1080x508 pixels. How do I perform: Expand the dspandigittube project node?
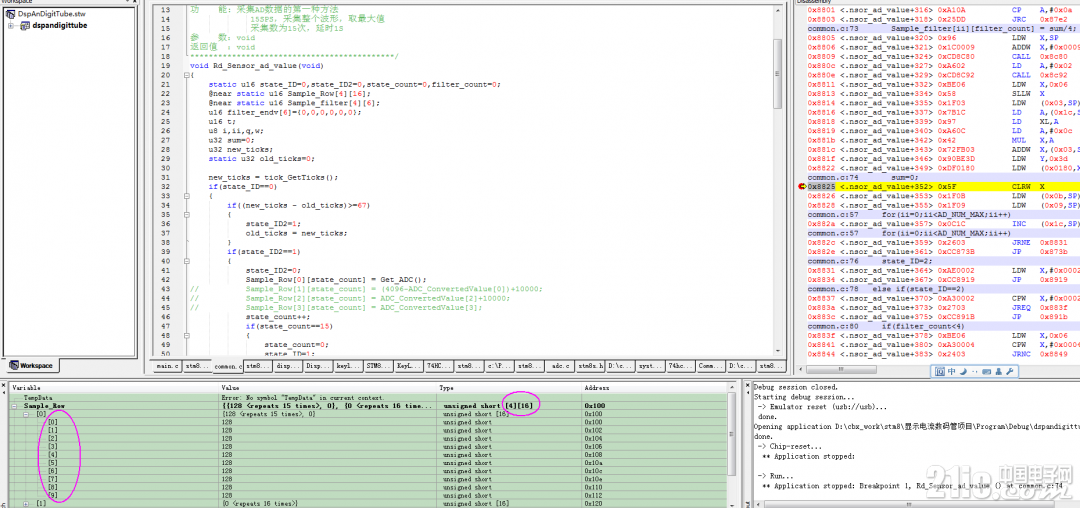[x=12, y=25]
